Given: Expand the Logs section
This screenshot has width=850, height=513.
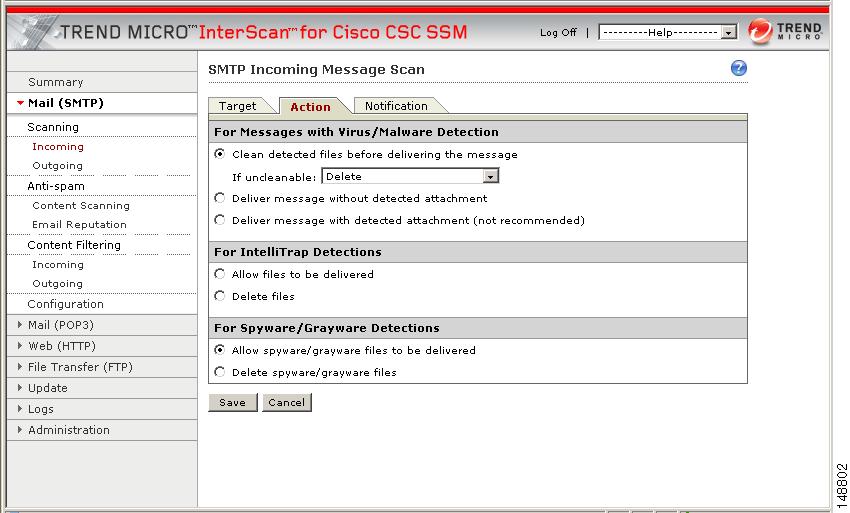Looking at the screenshot, I should [x=20, y=408].
